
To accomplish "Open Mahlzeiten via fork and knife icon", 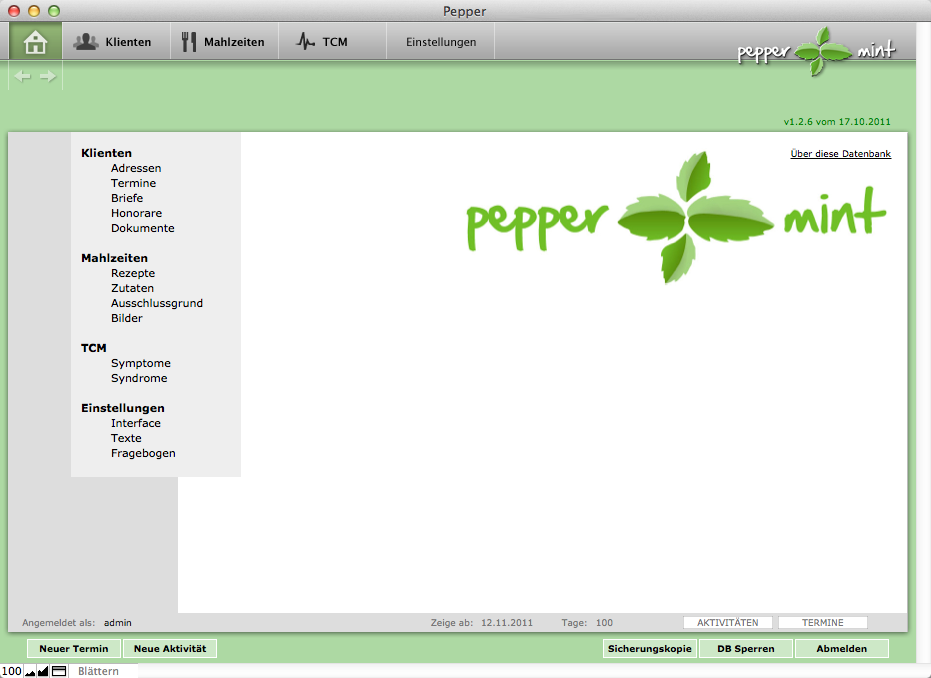I will click(190, 42).
